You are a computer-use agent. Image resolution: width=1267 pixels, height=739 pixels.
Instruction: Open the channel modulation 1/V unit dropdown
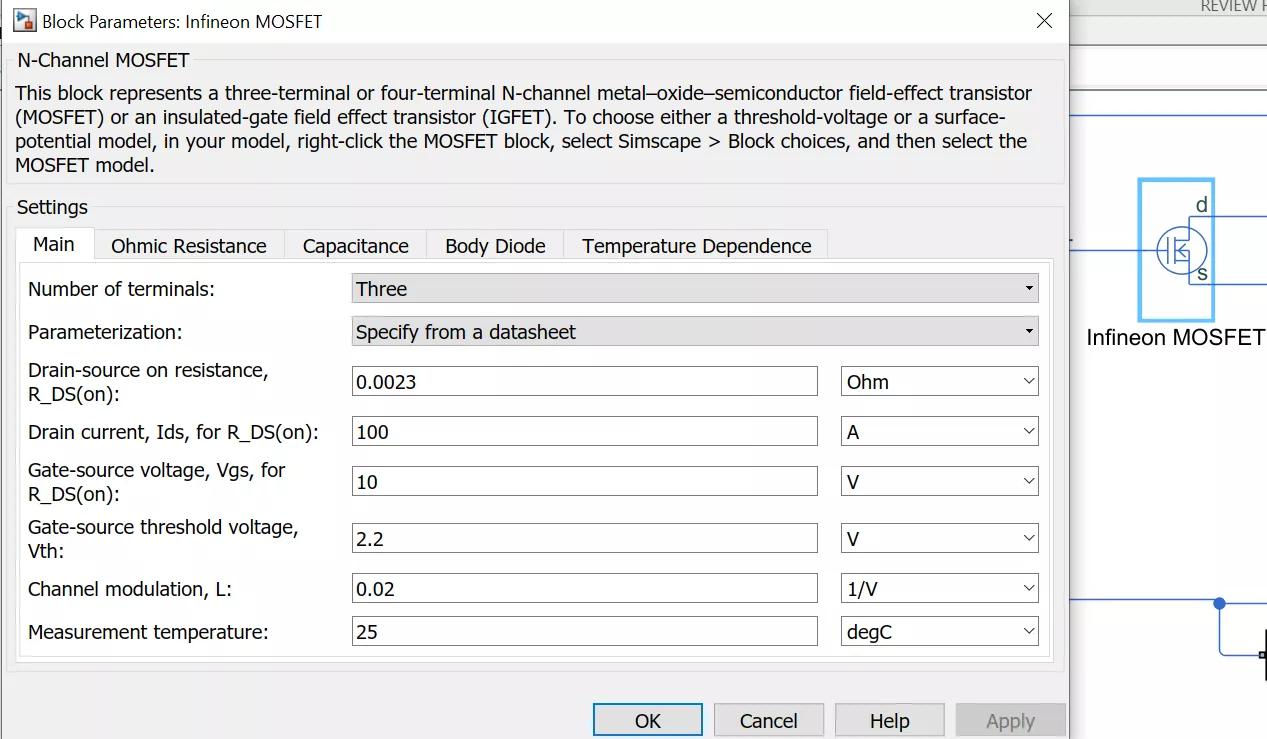pyautogui.click(x=939, y=588)
